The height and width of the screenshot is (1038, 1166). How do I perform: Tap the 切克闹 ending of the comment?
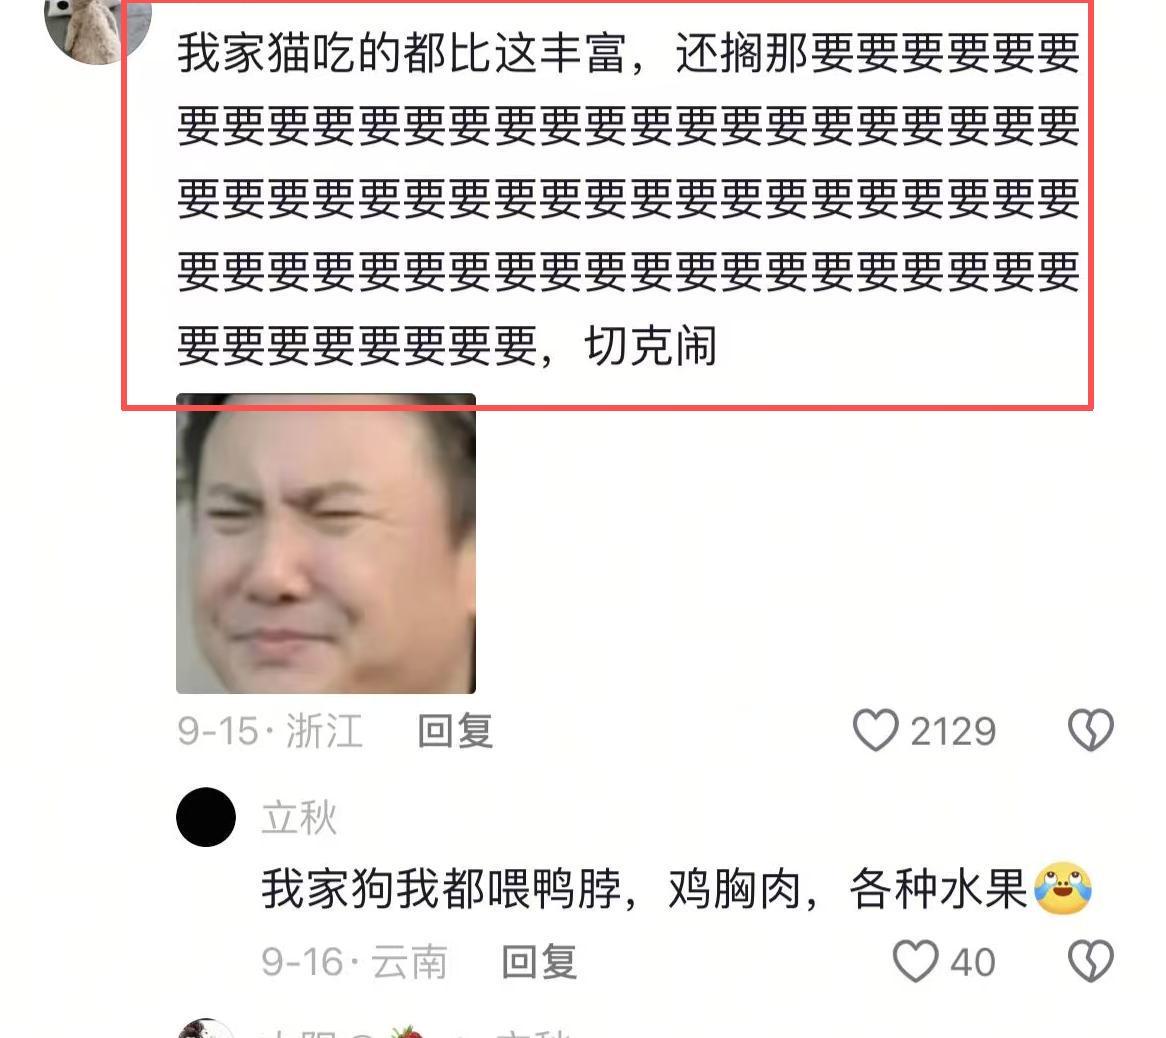click(651, 346)
